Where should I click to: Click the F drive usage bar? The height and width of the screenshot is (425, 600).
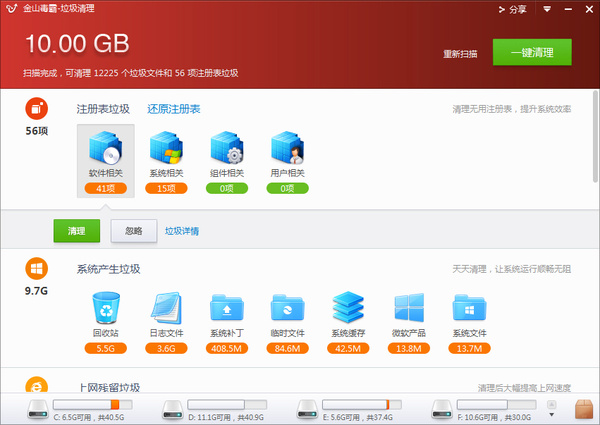496,404
